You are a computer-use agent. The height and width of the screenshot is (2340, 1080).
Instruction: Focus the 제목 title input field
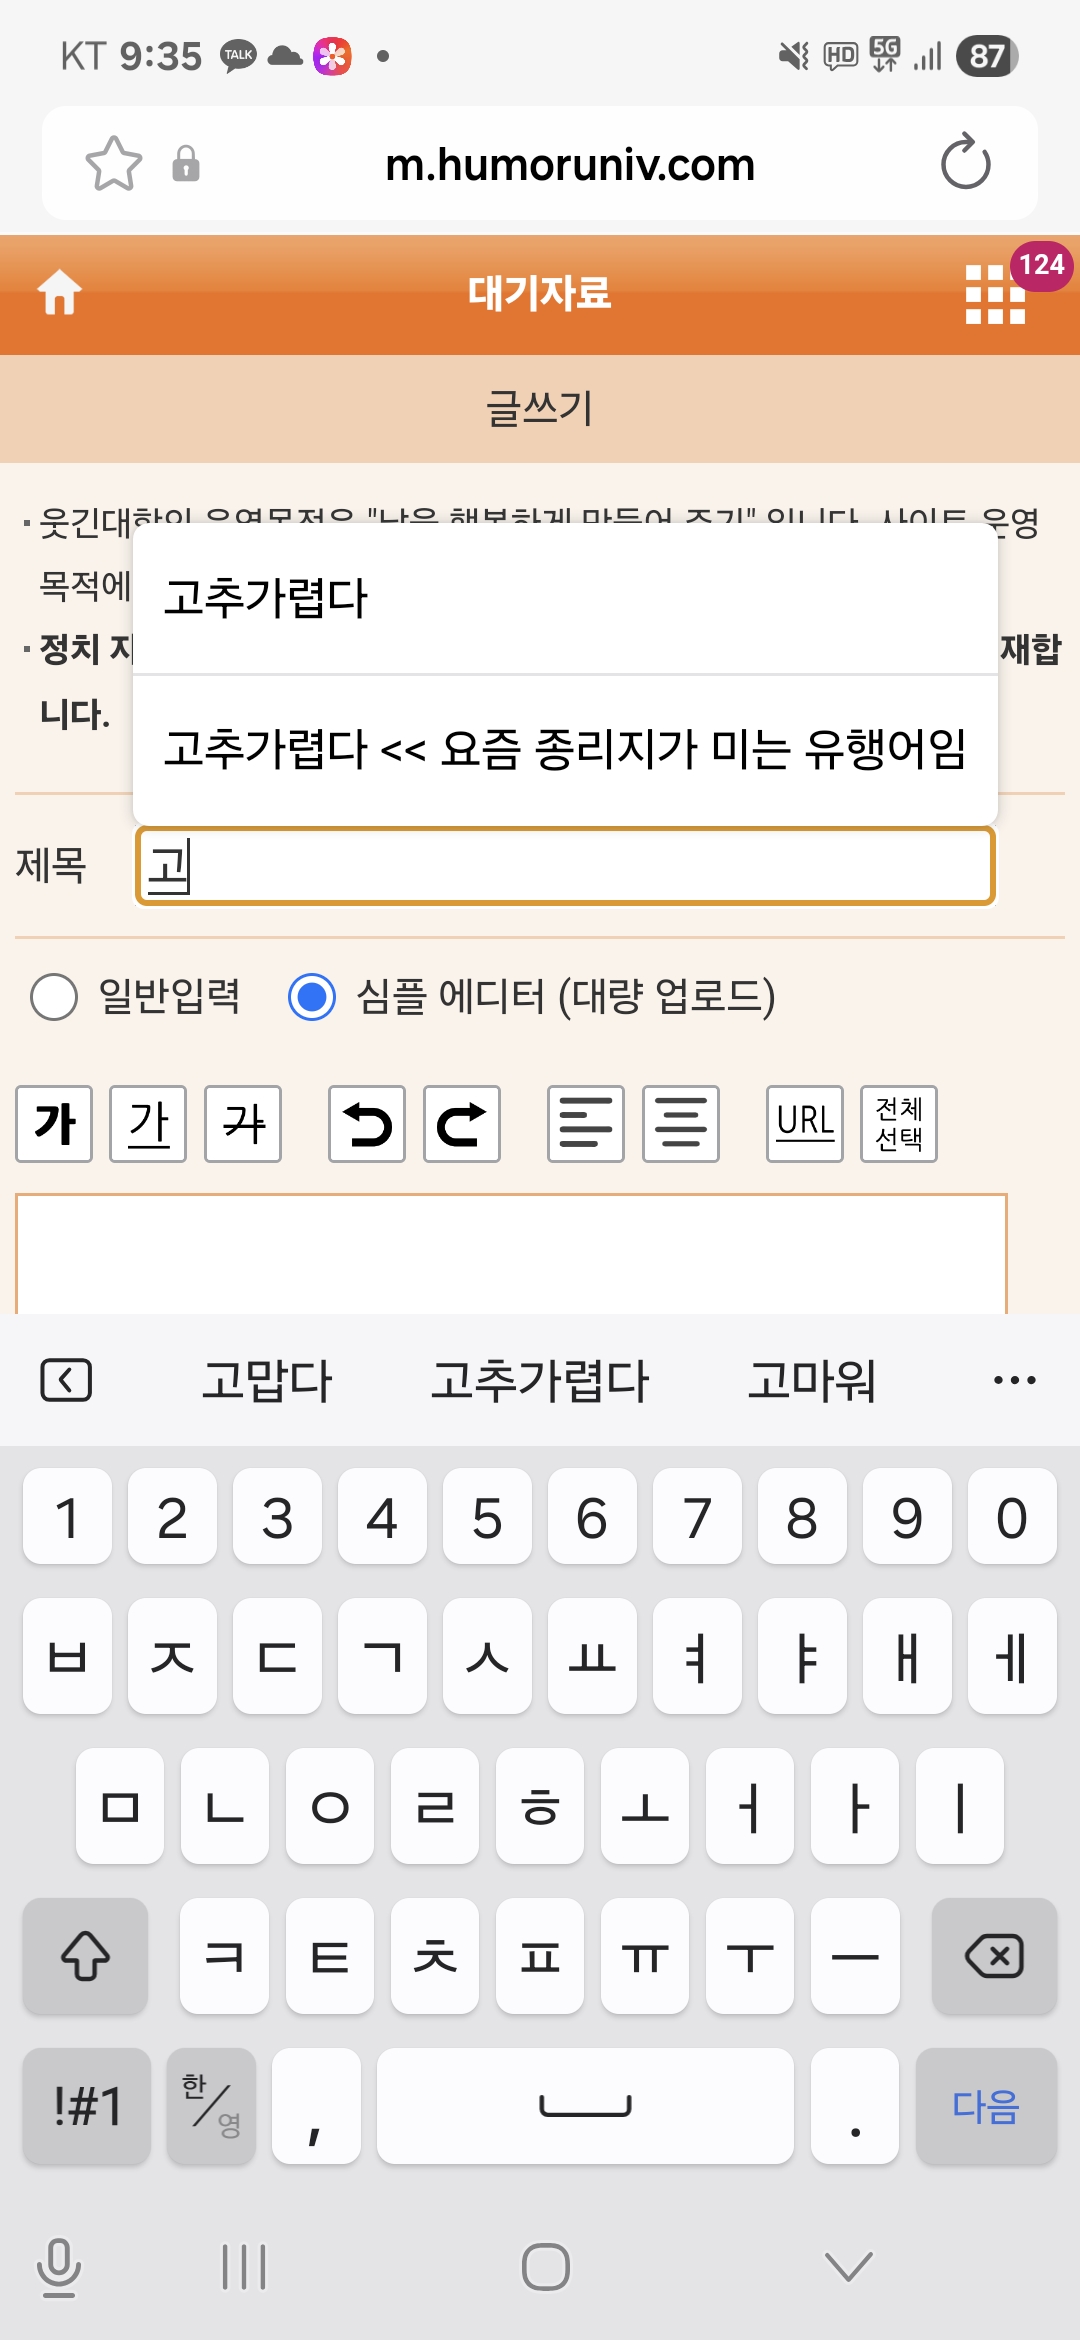click(565, 866)
